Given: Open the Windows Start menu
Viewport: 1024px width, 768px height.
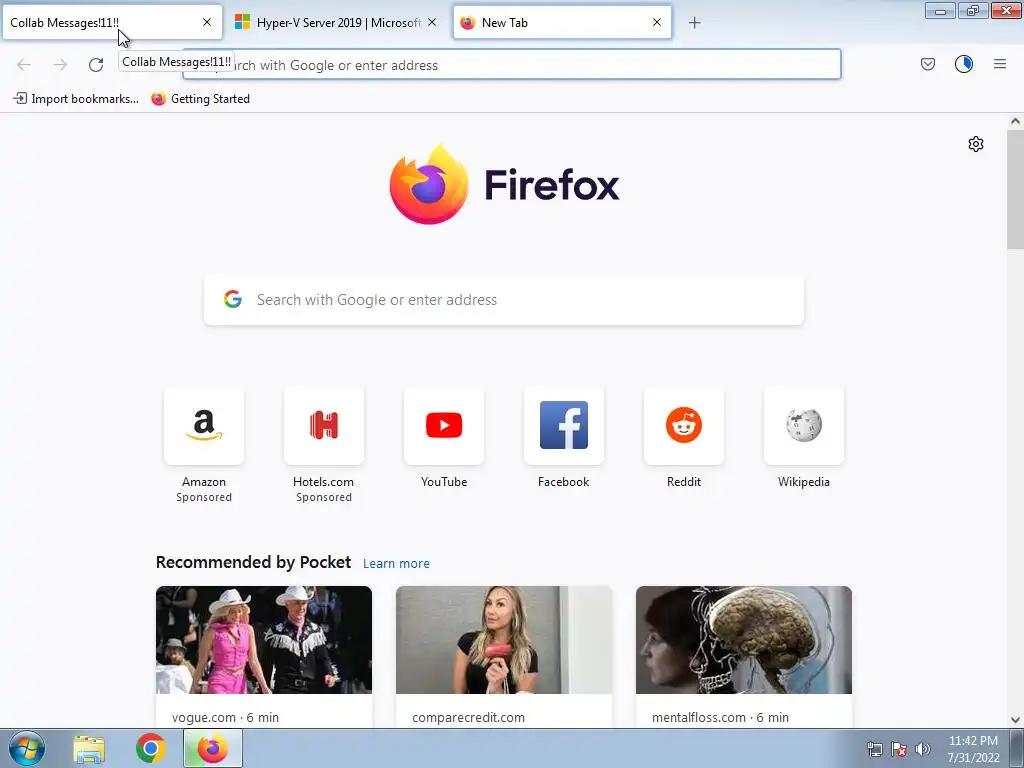Looking at the screenshot, I should (27, 748).
